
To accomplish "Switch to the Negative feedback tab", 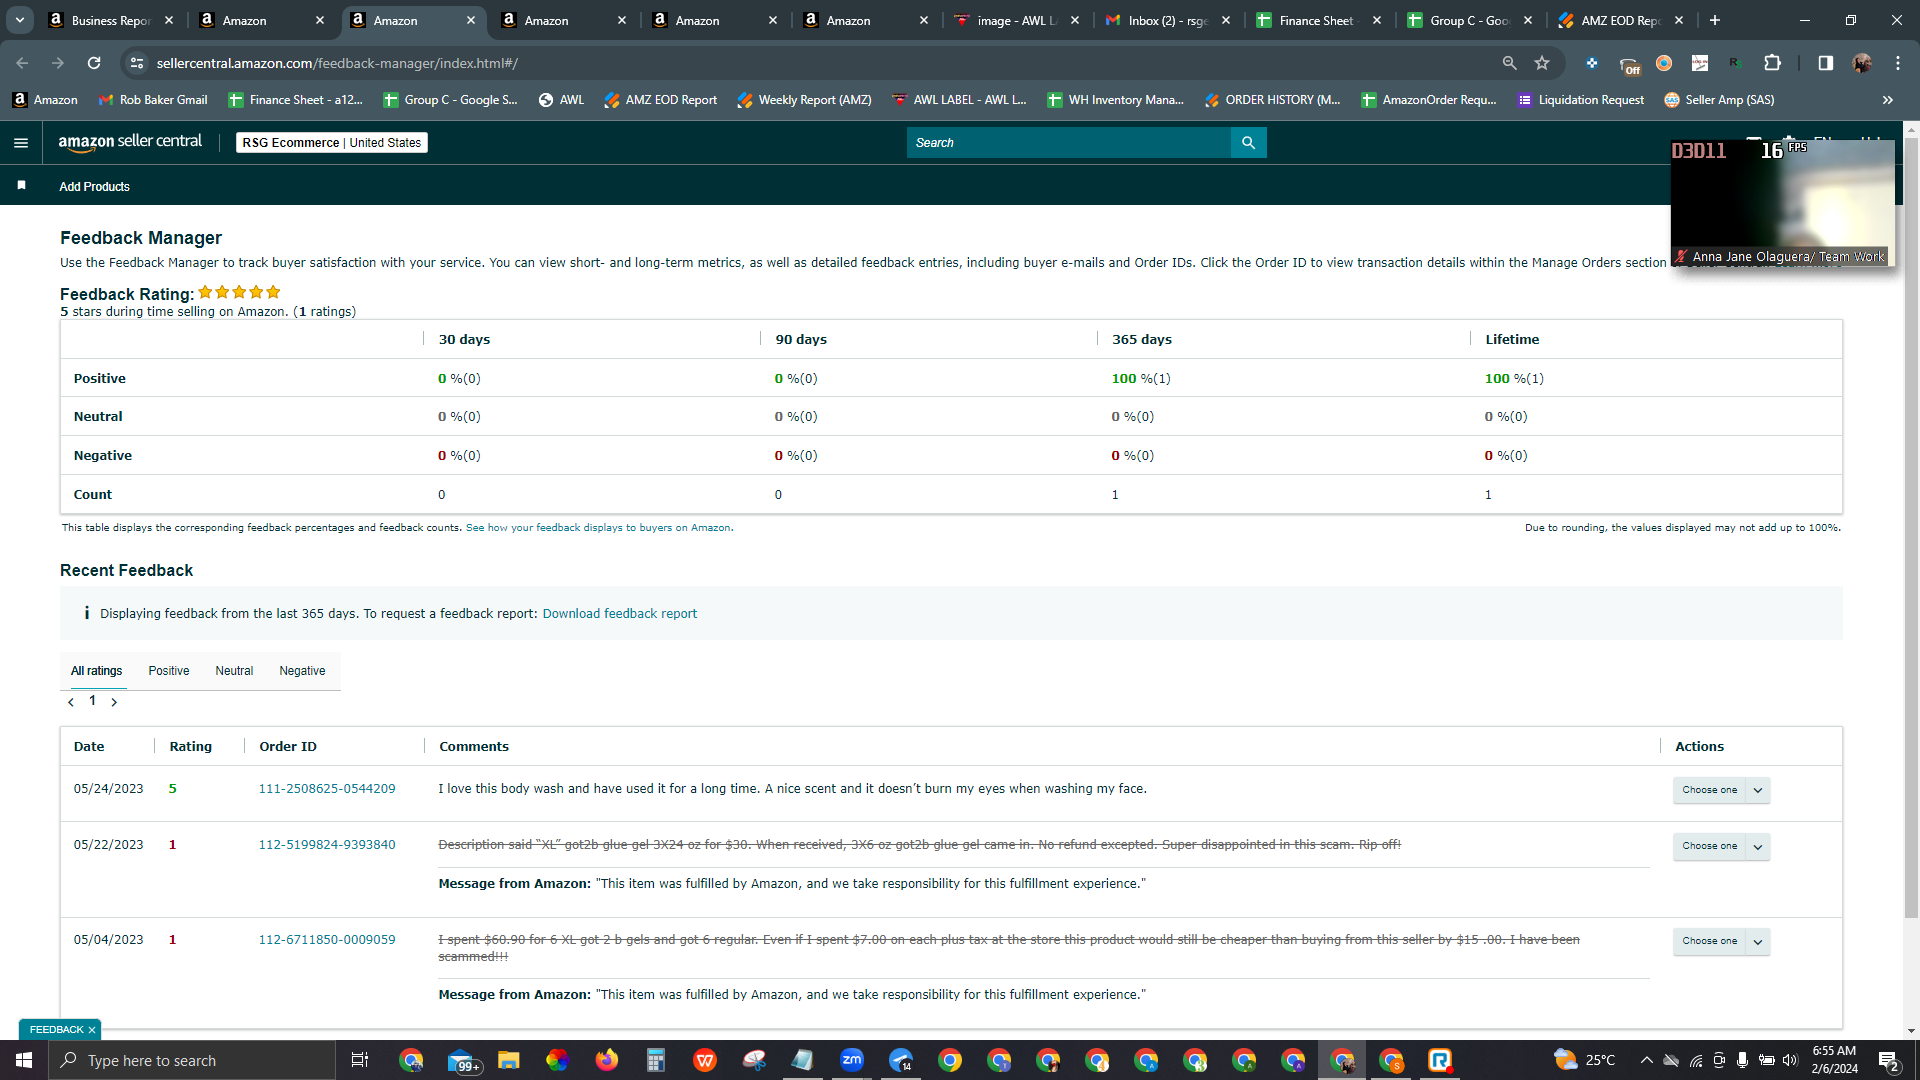I will [302, 671].
